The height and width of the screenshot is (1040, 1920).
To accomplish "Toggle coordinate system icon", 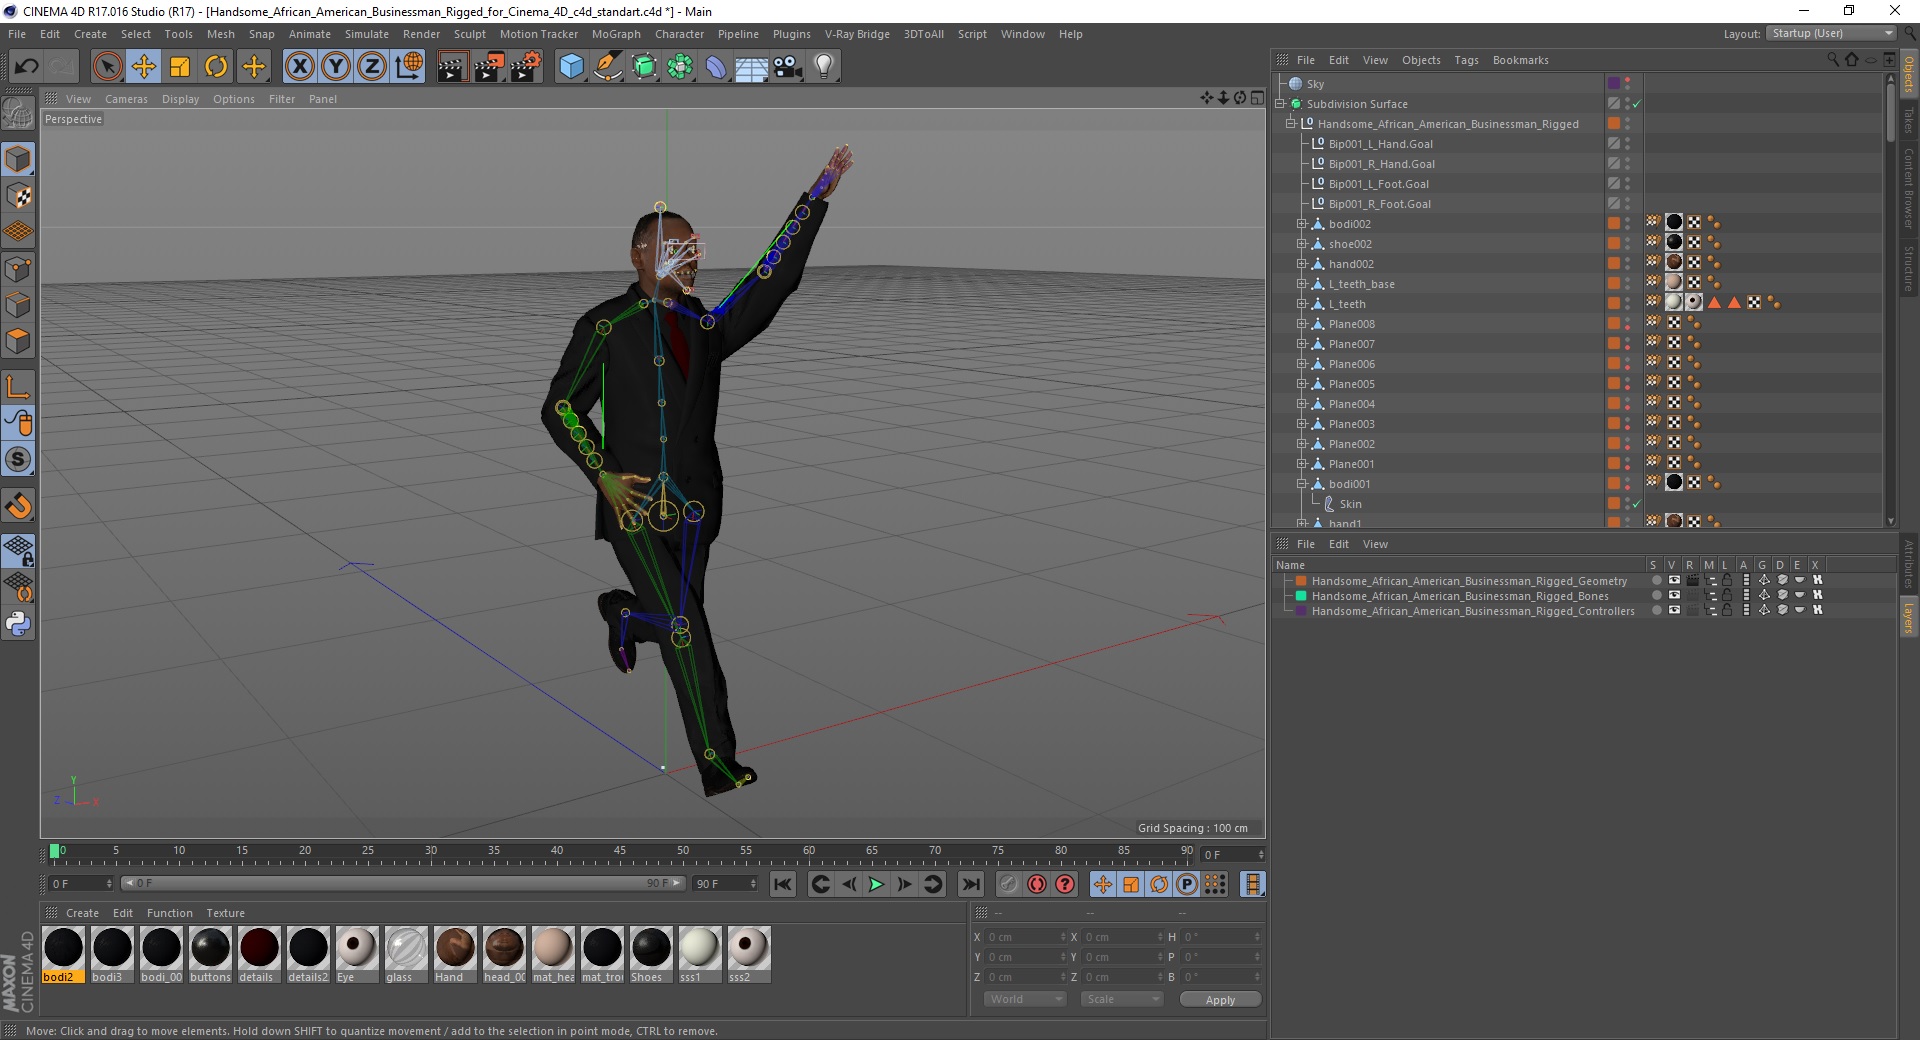I will coord(409,67).
